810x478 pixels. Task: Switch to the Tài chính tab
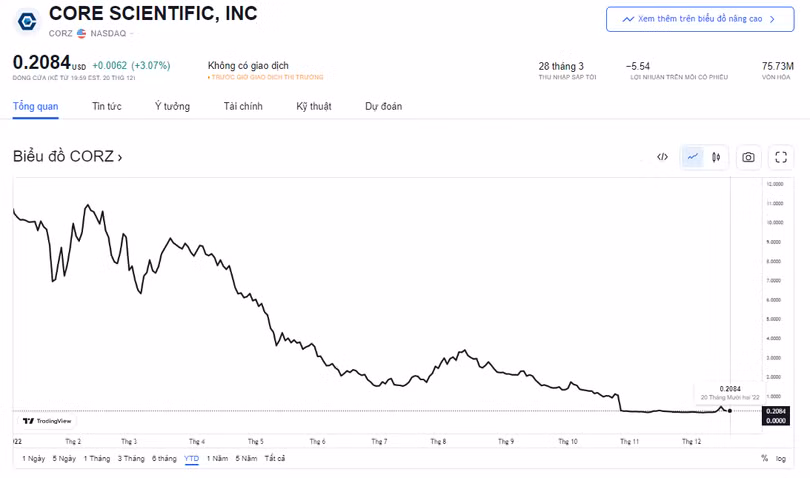(x=243, y=106)
